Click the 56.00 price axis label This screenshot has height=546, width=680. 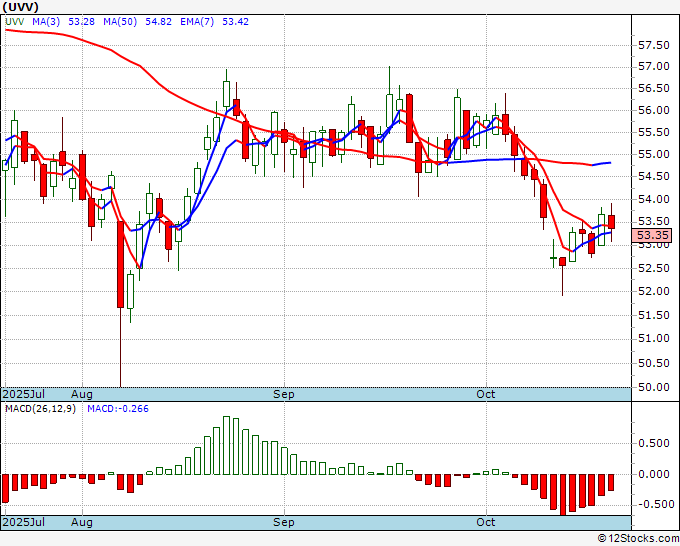coord(654,111)
